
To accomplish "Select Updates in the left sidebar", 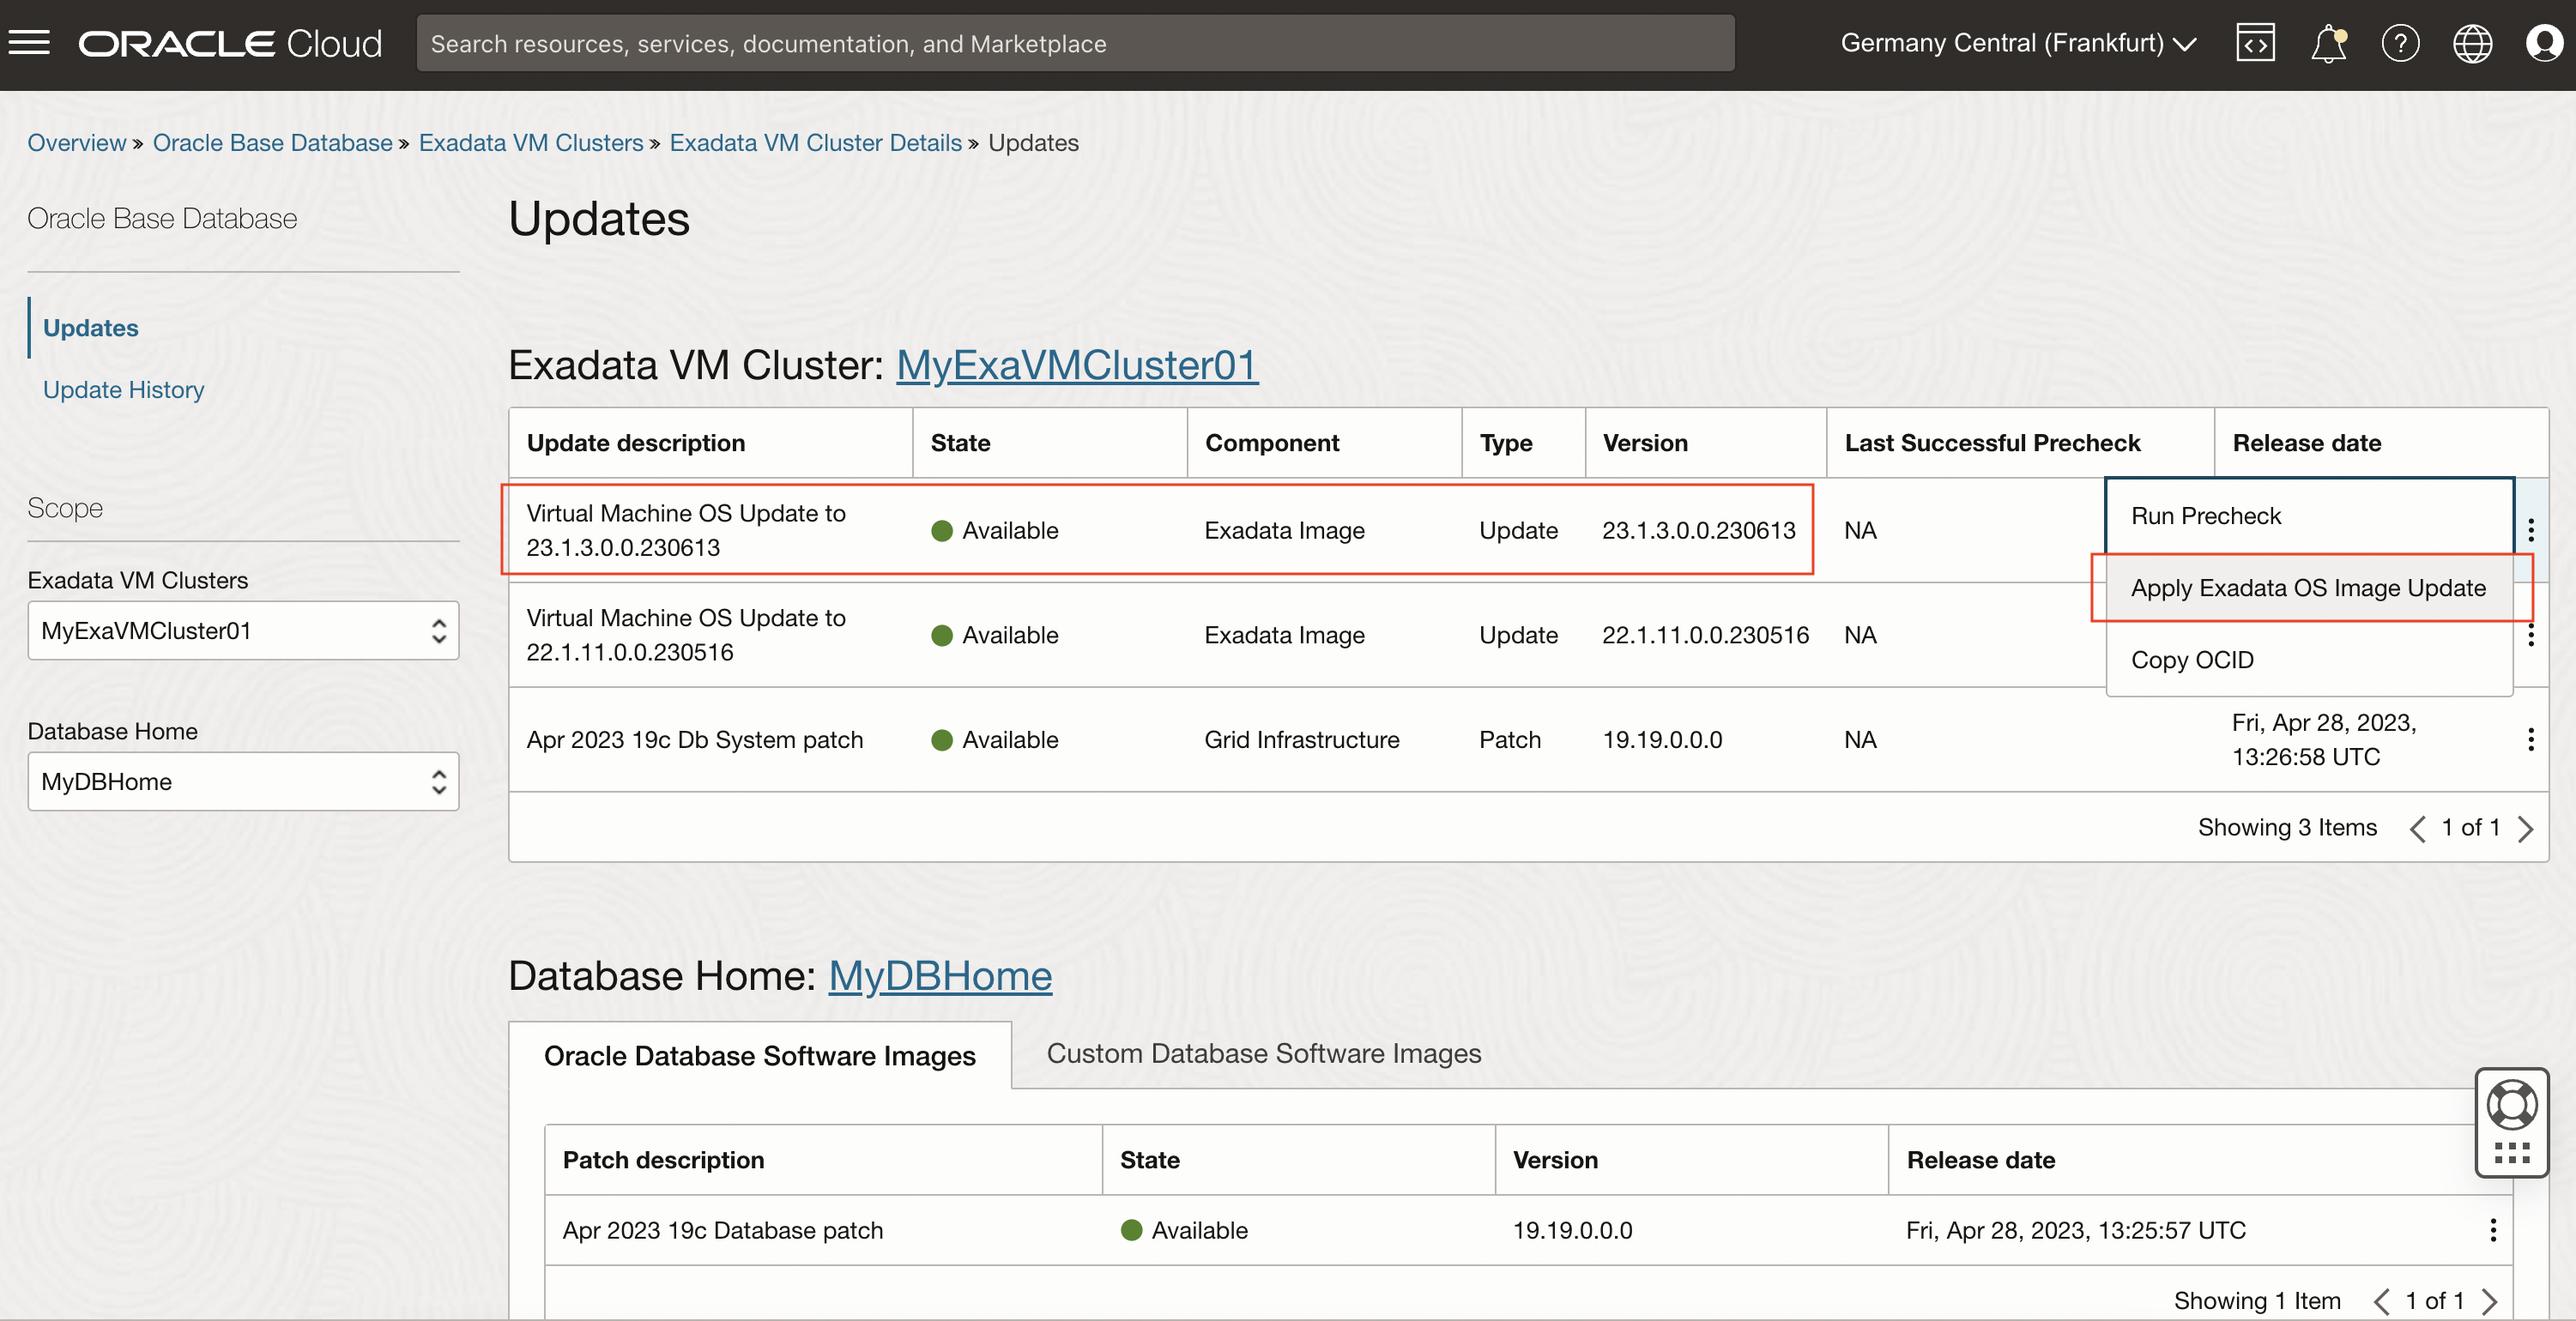I will pos(90,328).
